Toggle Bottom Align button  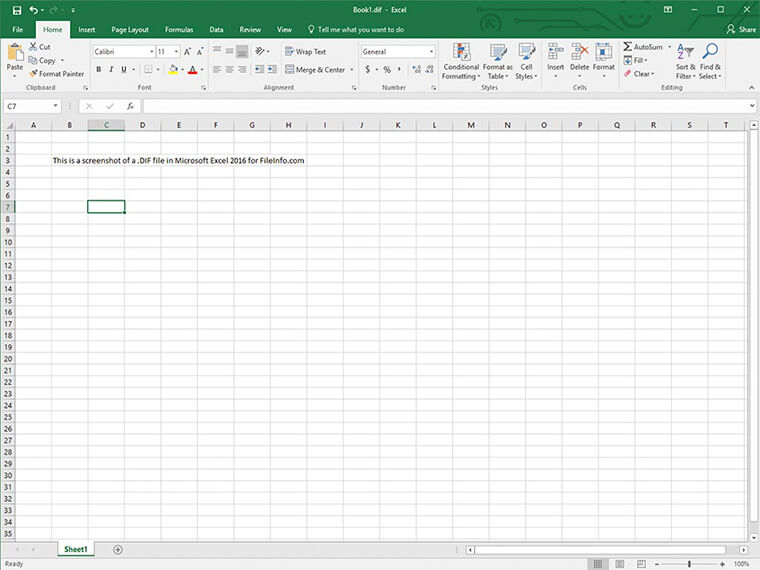click(242, 51)
